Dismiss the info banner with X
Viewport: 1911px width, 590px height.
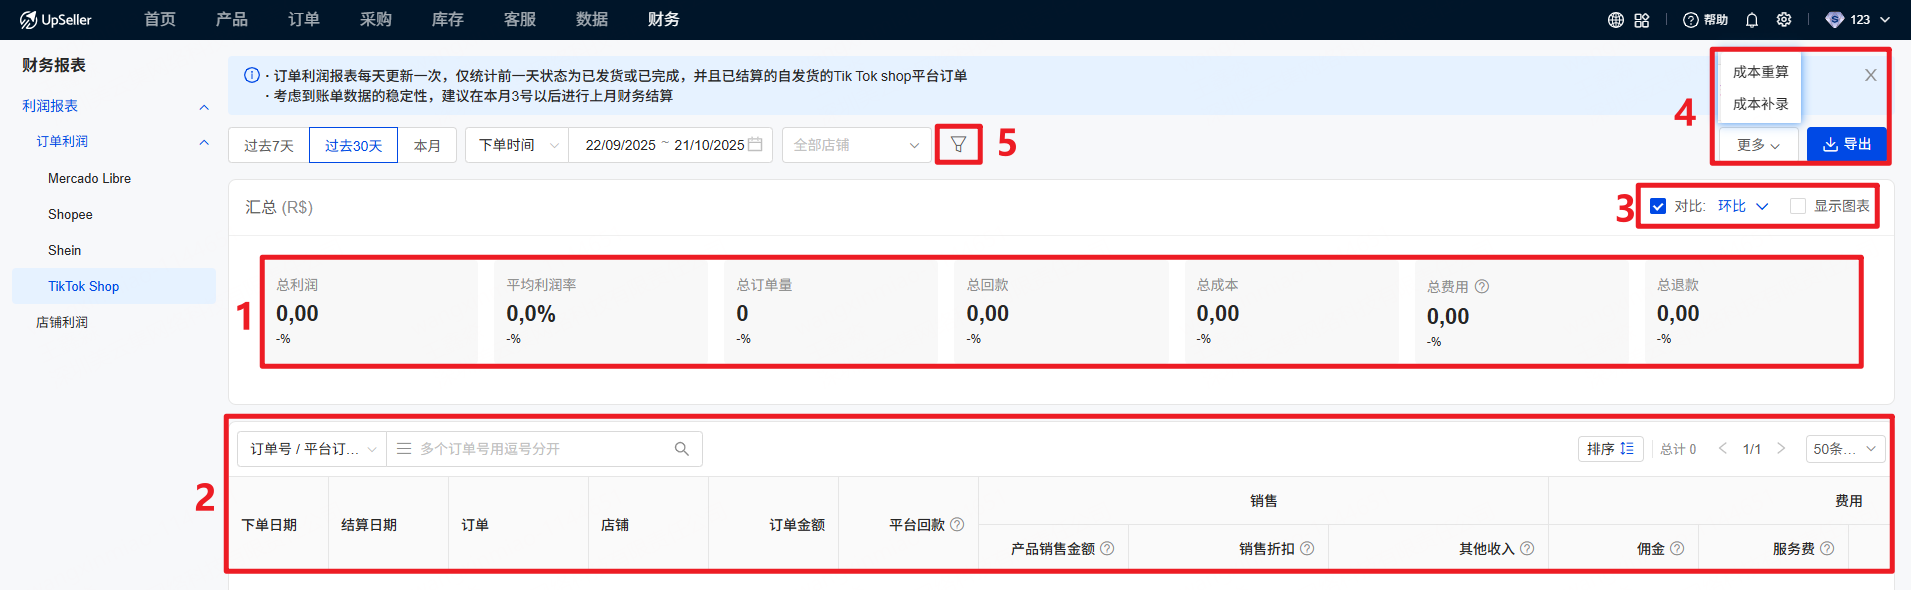point(1870,75)
